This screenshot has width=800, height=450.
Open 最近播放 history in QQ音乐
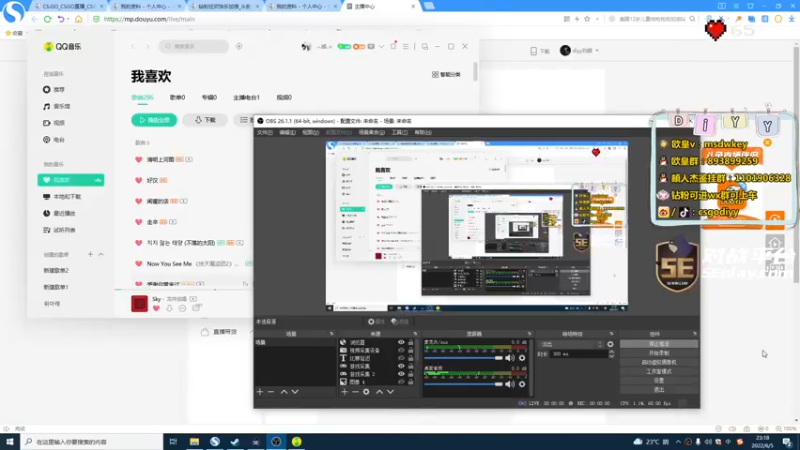tap(59, 213)
